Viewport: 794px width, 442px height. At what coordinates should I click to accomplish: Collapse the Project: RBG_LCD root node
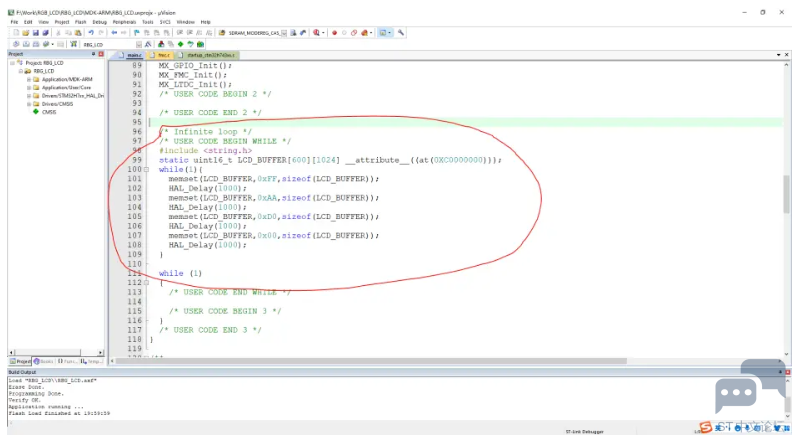(x=13, y=63)
